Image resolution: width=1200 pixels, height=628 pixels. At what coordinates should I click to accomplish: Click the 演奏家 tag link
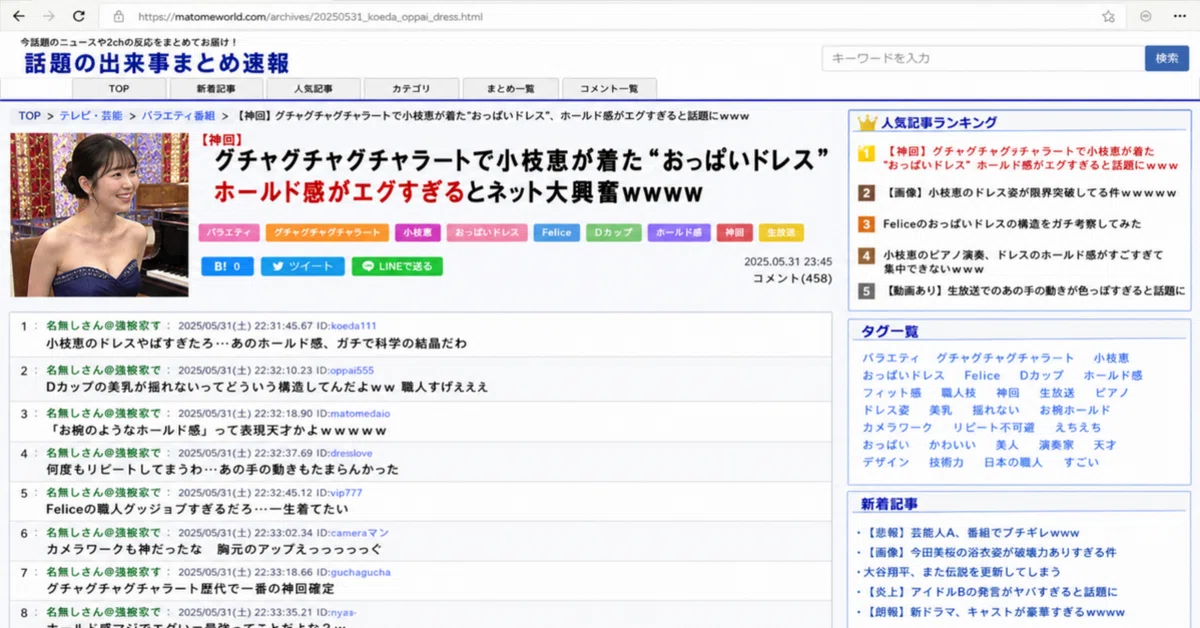(1055, 445)
